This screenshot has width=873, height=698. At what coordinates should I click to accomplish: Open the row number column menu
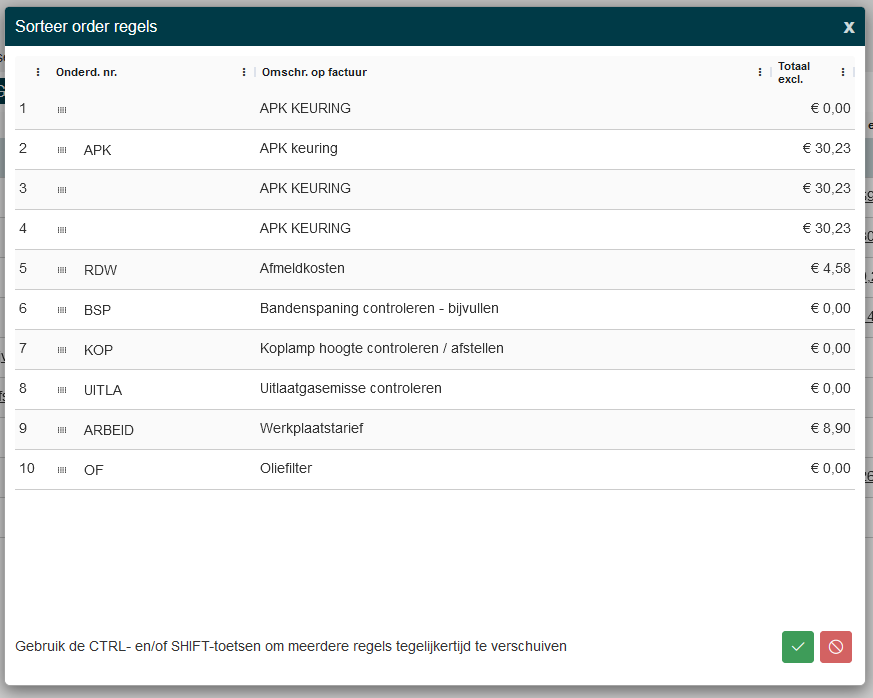pyautogui.click(x=38, y=72)
